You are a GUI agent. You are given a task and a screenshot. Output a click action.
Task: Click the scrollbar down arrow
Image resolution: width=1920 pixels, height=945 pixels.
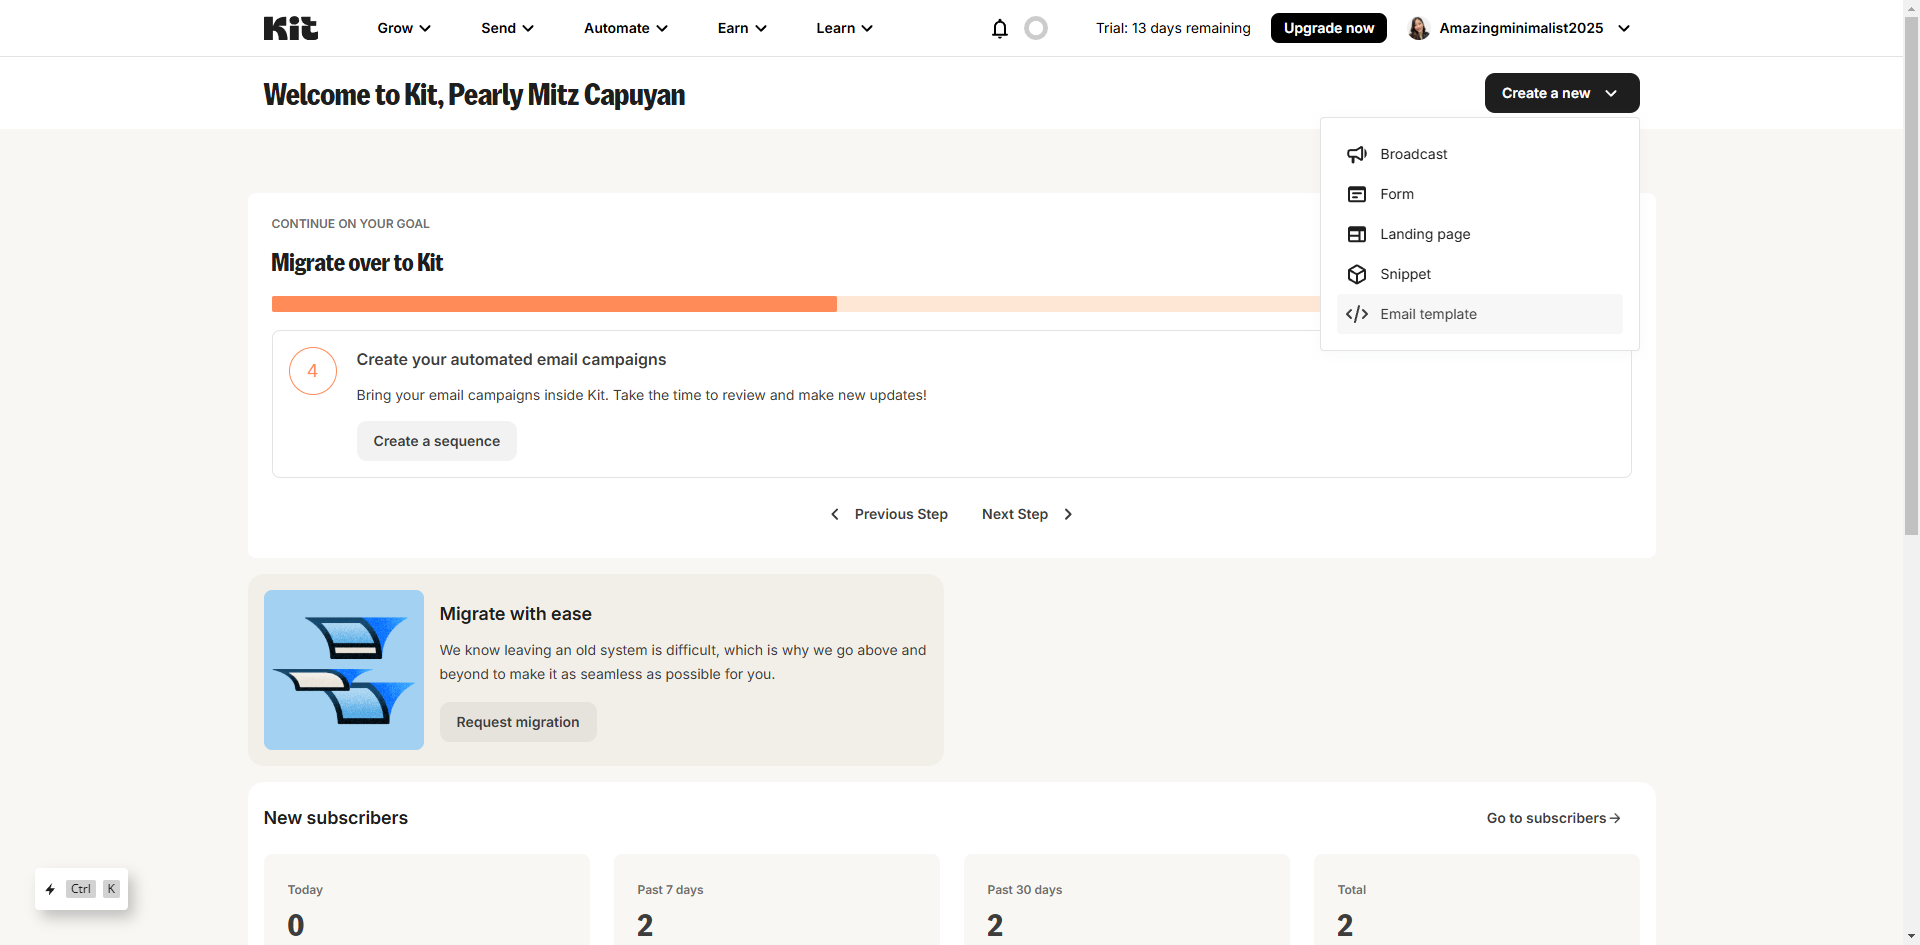(x=1911, y=936)
